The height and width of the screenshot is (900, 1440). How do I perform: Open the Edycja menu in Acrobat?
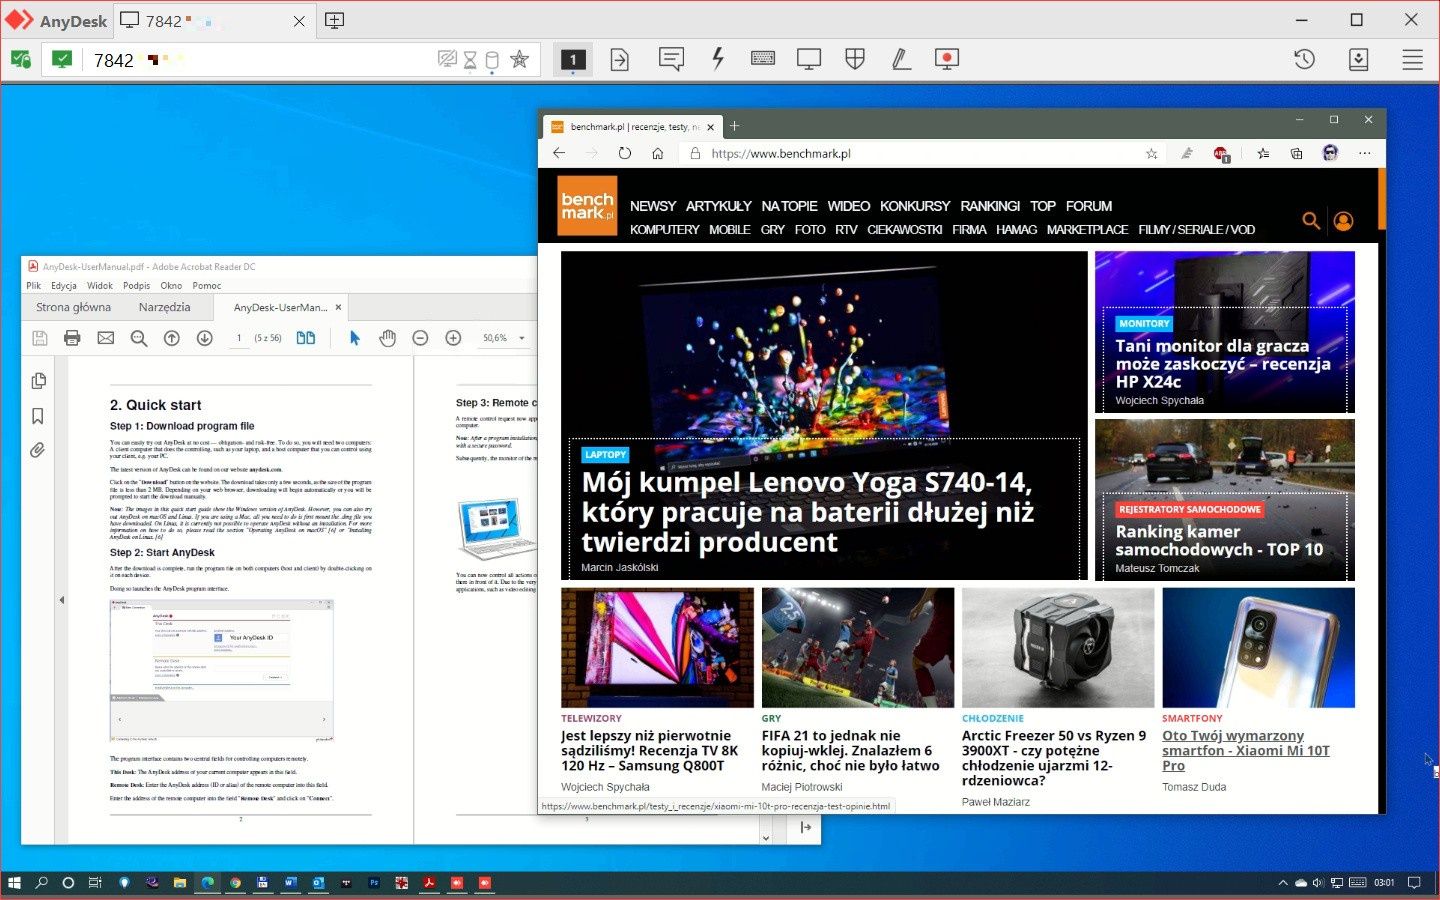(x=64, y=286)
